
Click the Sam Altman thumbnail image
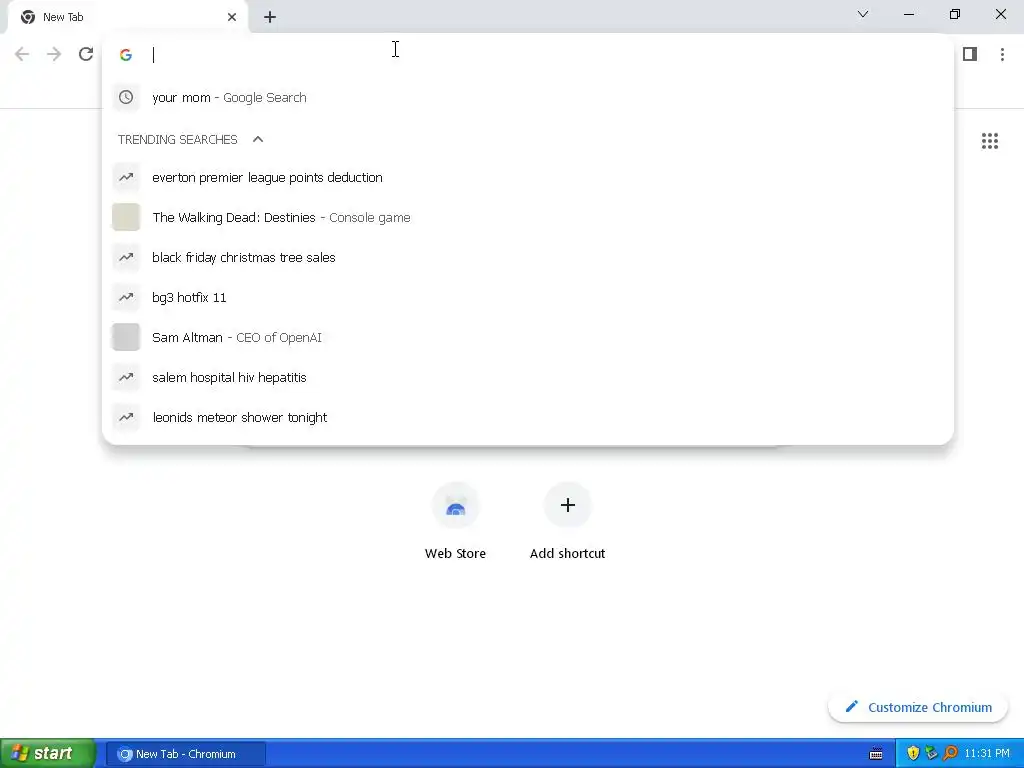pos(126,337)
